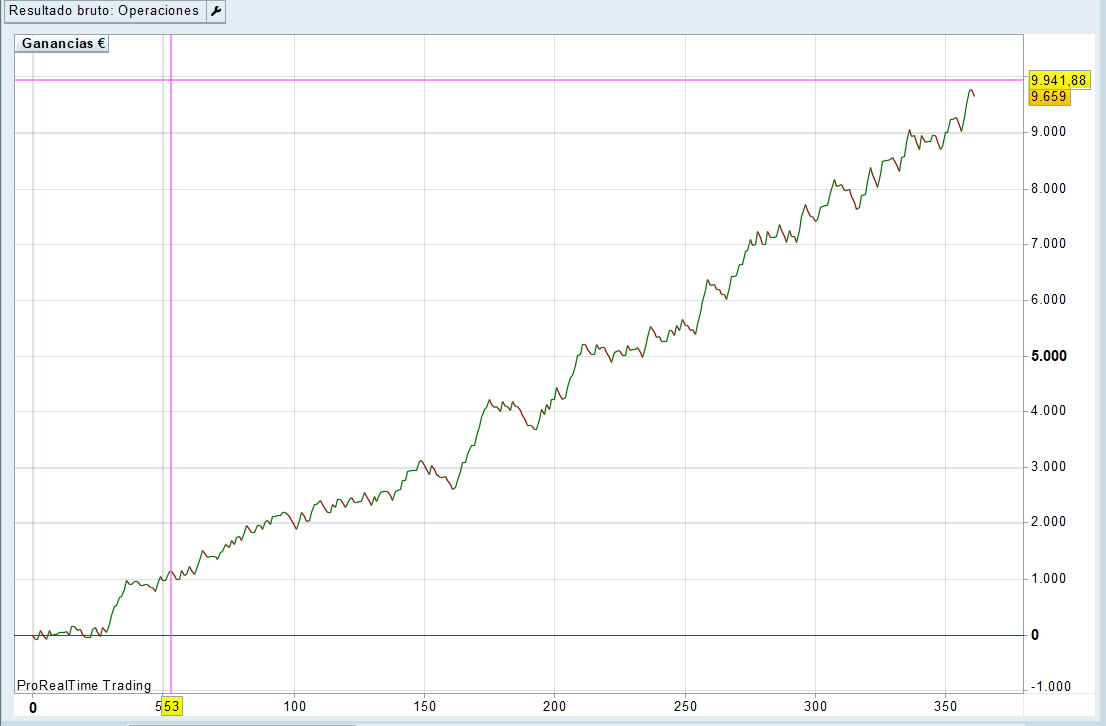
Task: Click the yellow 53 x-axis cursor marker
Action: (x=172, y=707)
